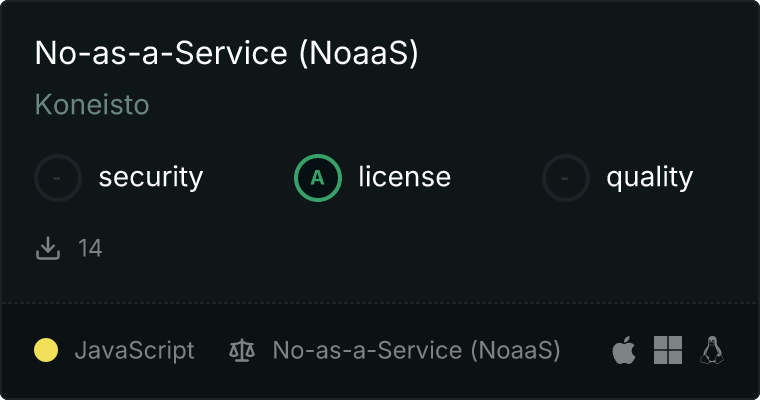Select the JavaScript language label
This screenshot has height=400, width=760.
tap(134, 350)
